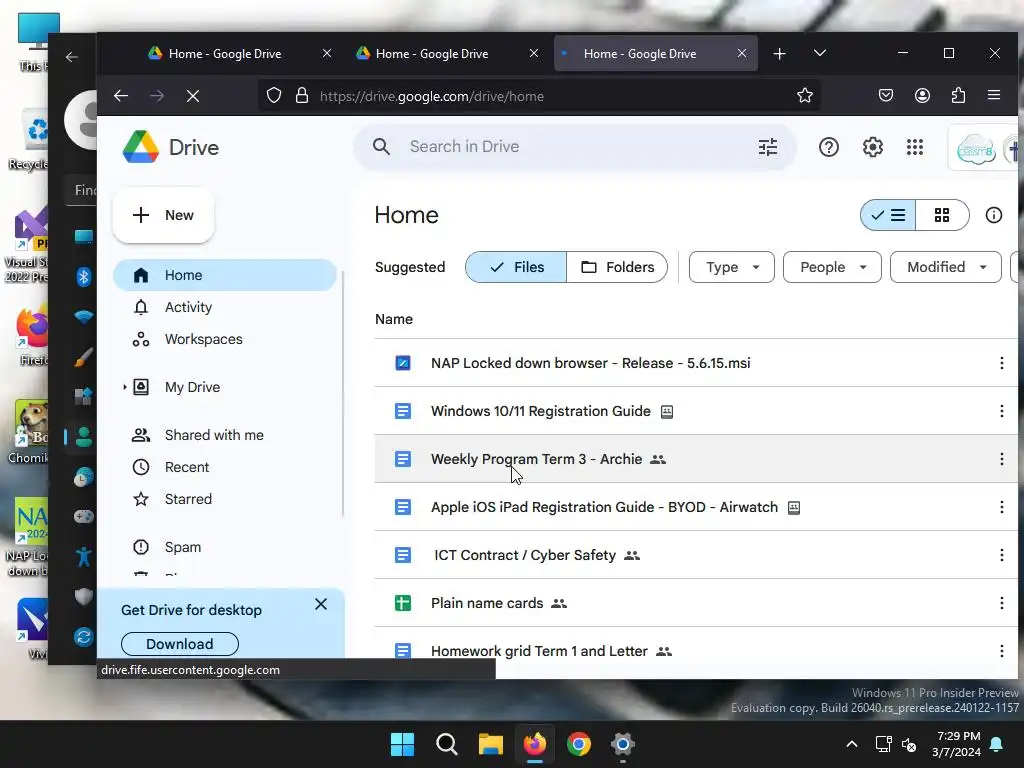This screenshot has width=1024, height=768.
Task: Open Settings gear on taskbar
Action: [x=622, y=744]
